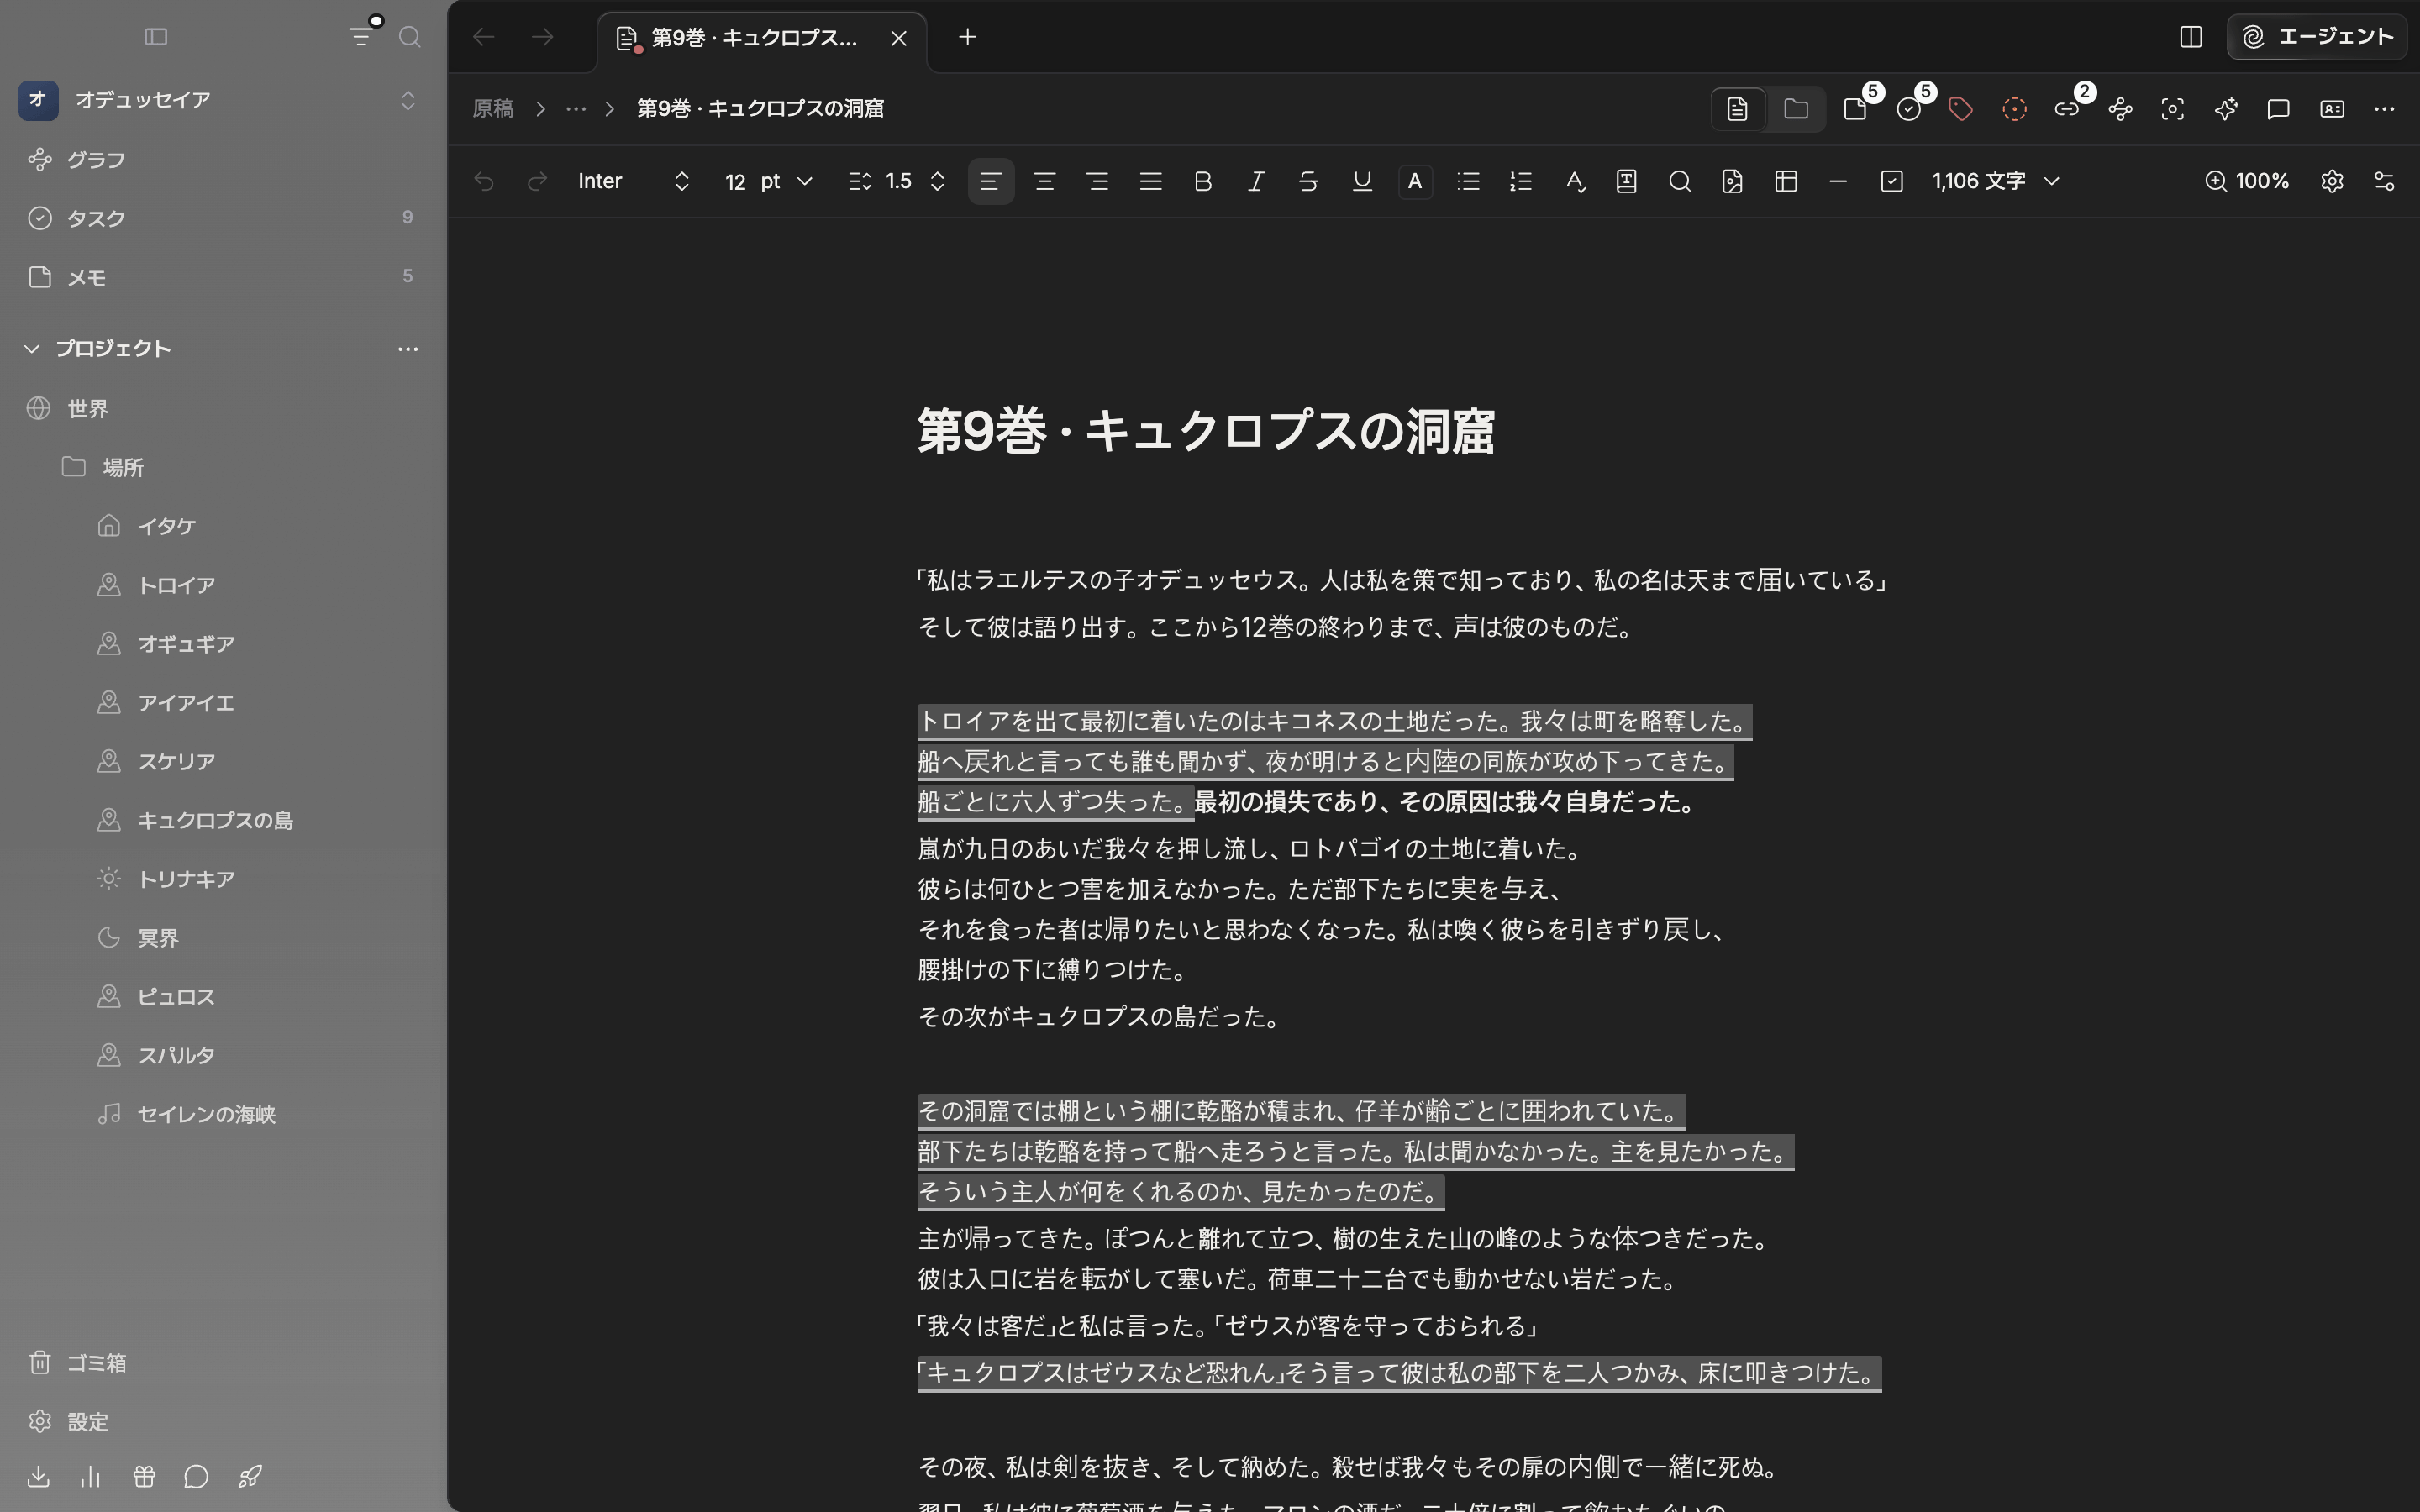Click the focus mode icon

coord(2173,109)
